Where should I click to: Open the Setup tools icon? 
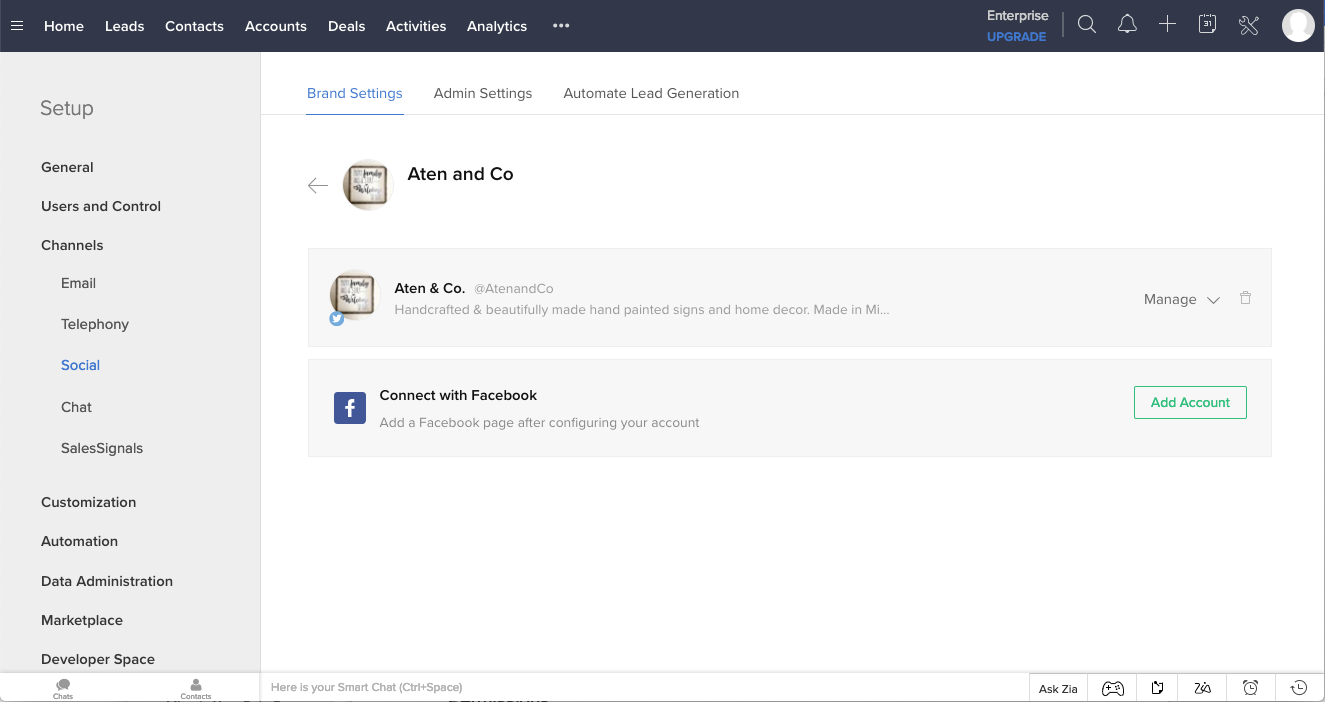point(1248,24)
